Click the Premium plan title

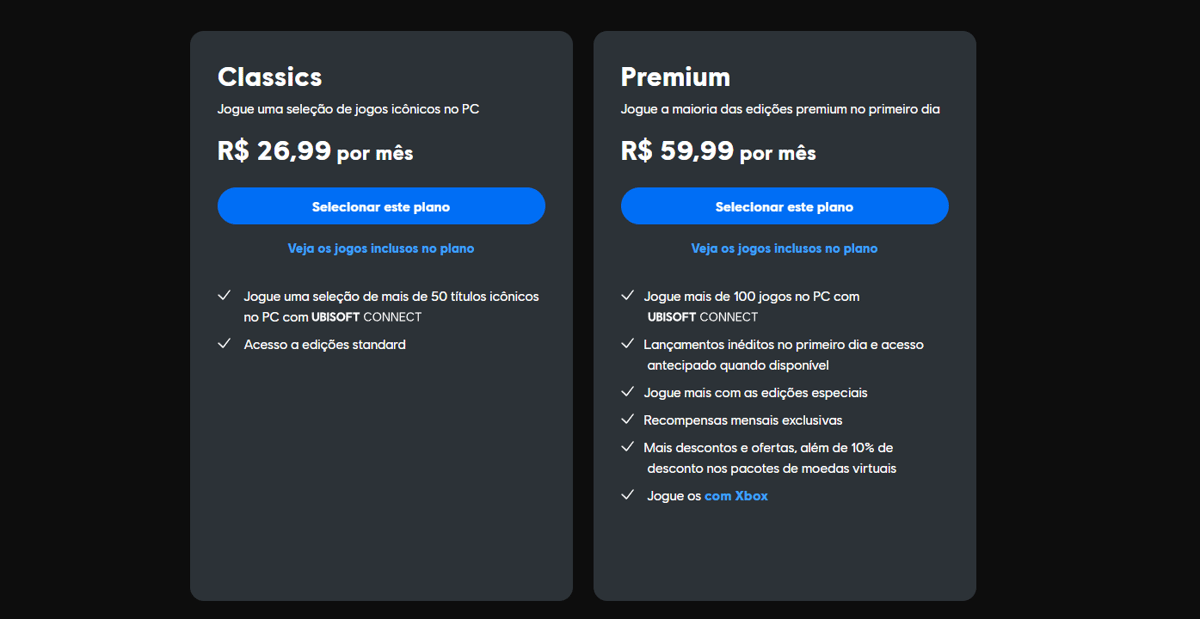(676, 77)
